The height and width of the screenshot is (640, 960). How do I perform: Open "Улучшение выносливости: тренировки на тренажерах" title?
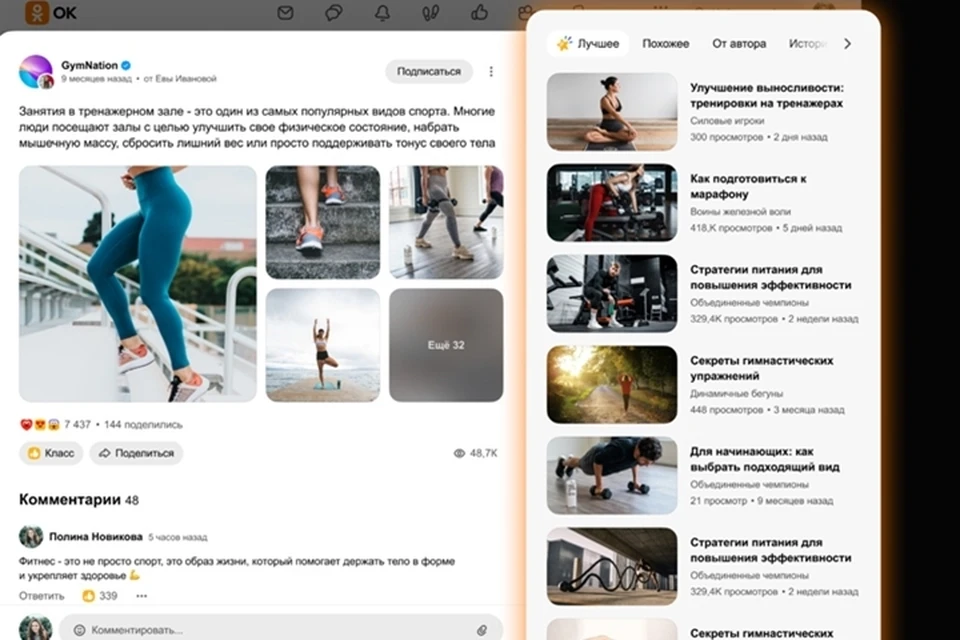[x=767, y=96]
